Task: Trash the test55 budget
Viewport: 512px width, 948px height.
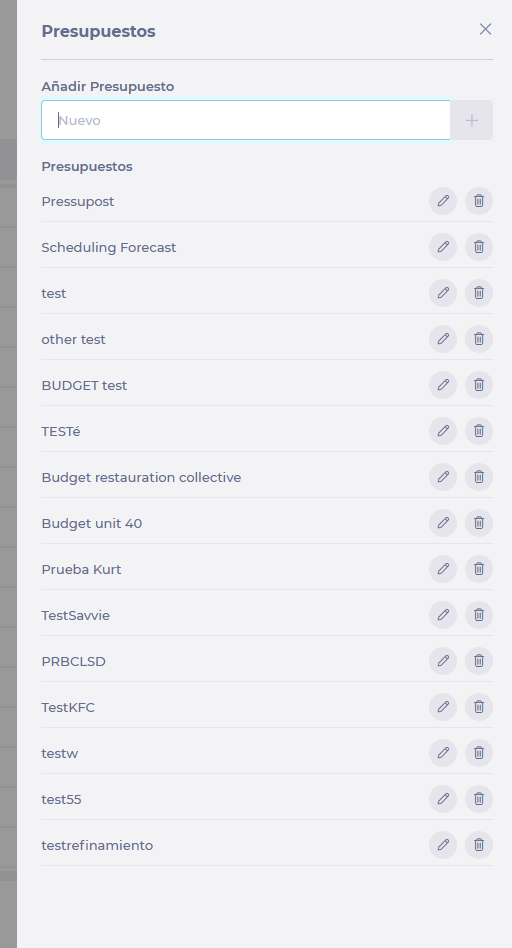Action: [479, 799]
